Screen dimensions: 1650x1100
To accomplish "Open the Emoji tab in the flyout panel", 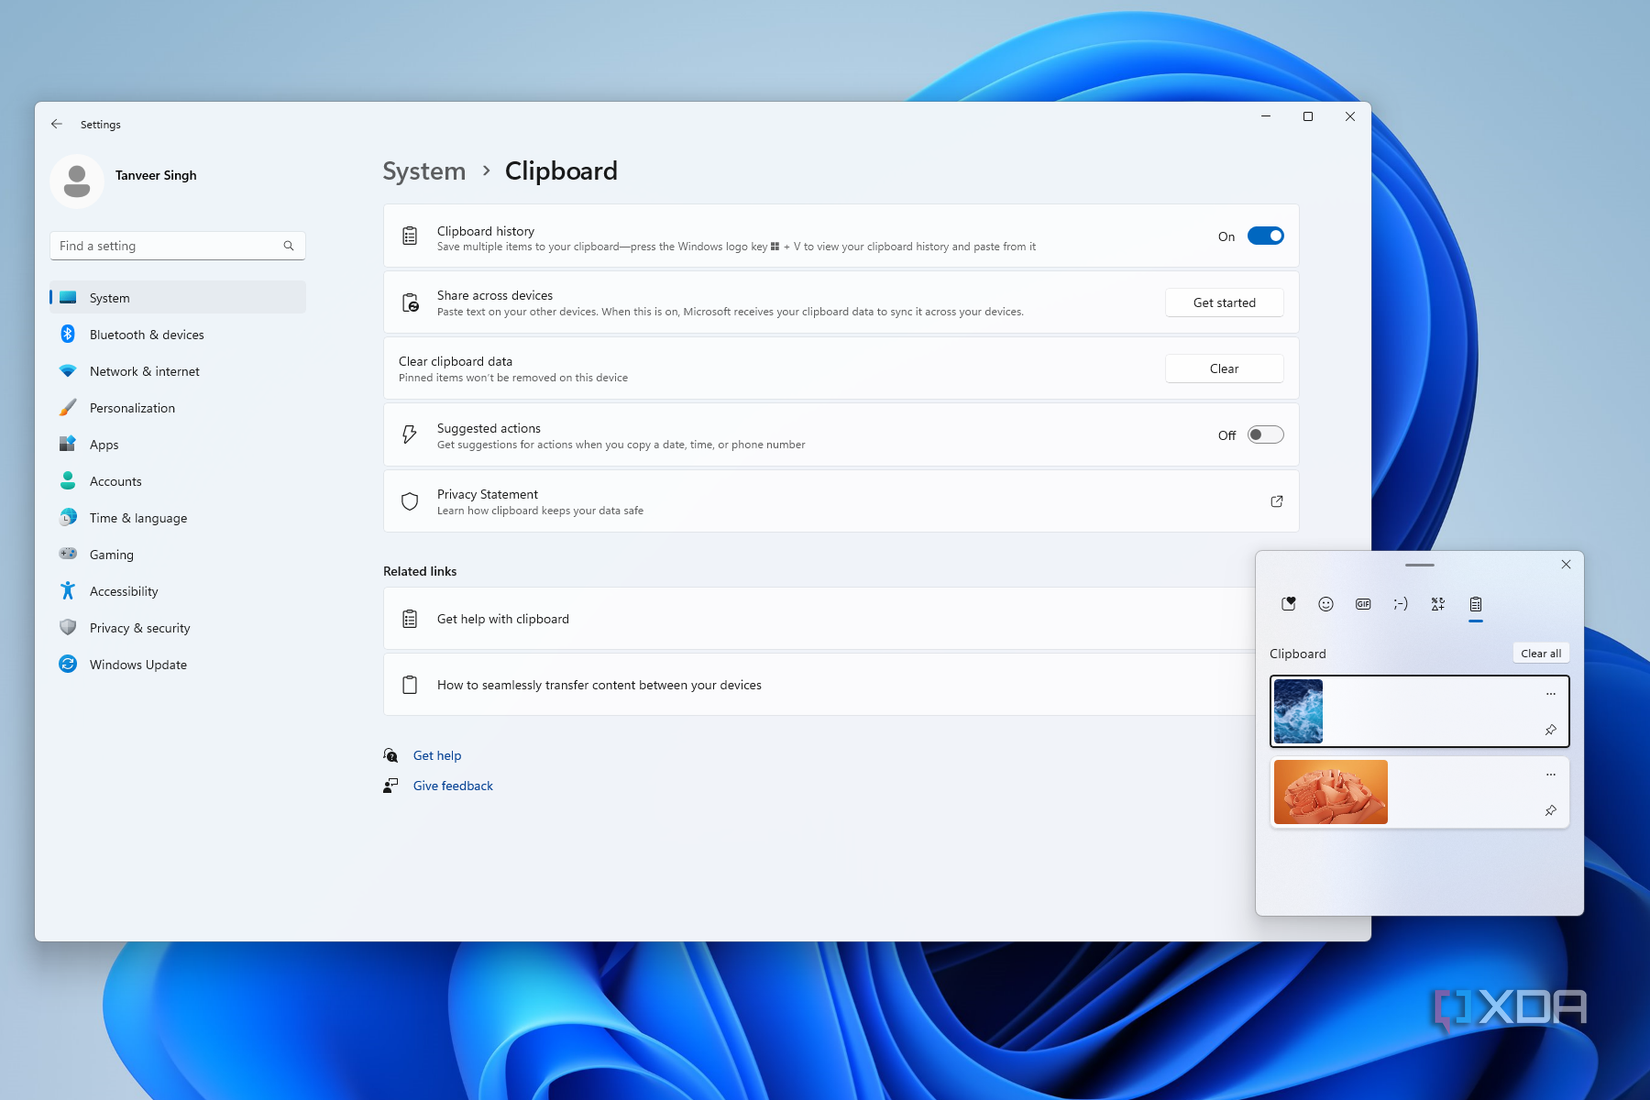I will pyautogui.click(x=1326, y=604).
